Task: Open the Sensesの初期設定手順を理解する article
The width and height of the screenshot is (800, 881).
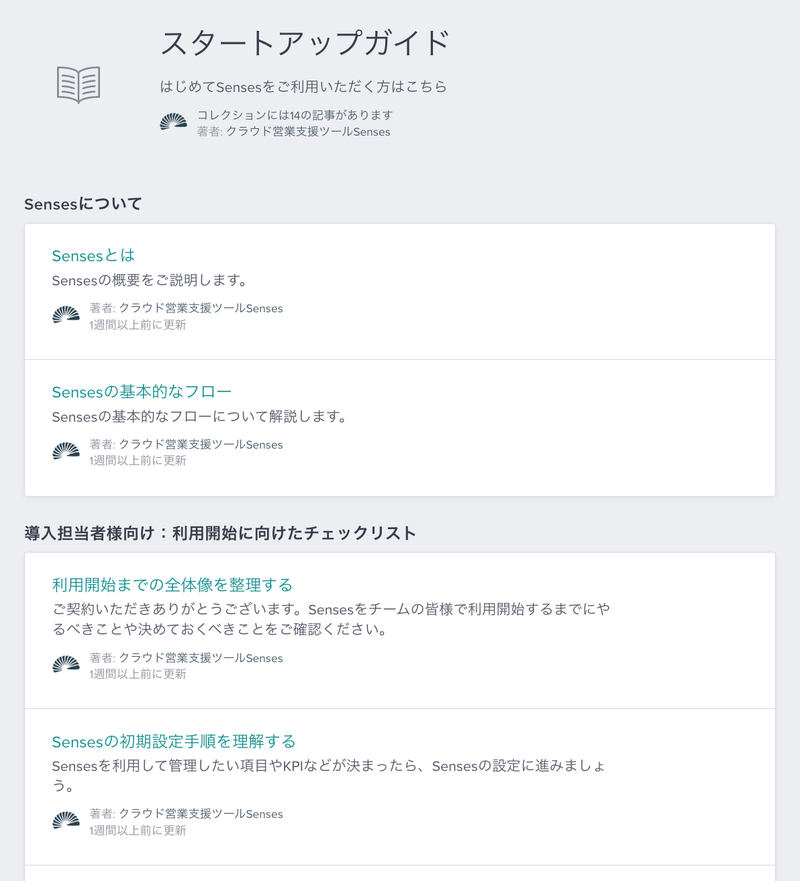Action: pyautogui.click(x=174, y=741)
